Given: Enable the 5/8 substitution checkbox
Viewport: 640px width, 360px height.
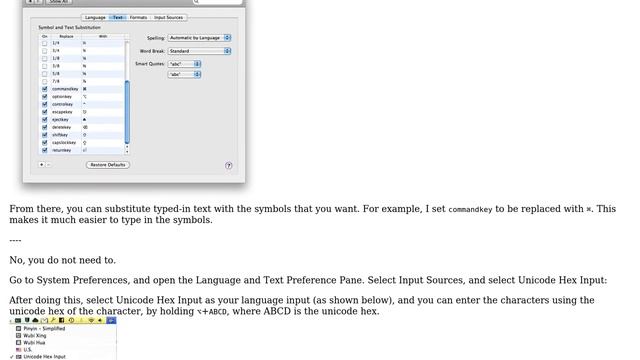Looking at the screenshot, I should (x=44, y=73).
